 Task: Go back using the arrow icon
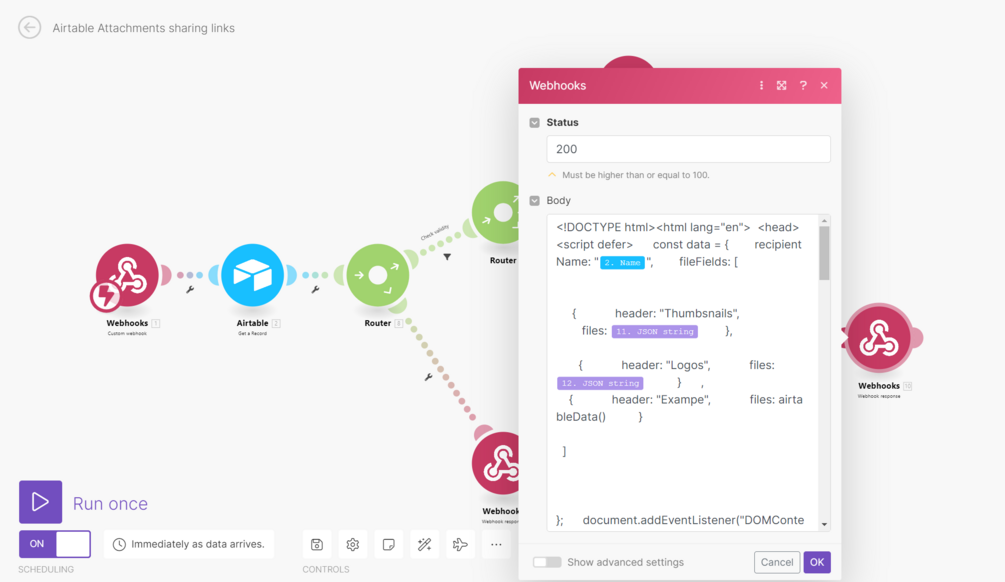[x=29, y=28]
